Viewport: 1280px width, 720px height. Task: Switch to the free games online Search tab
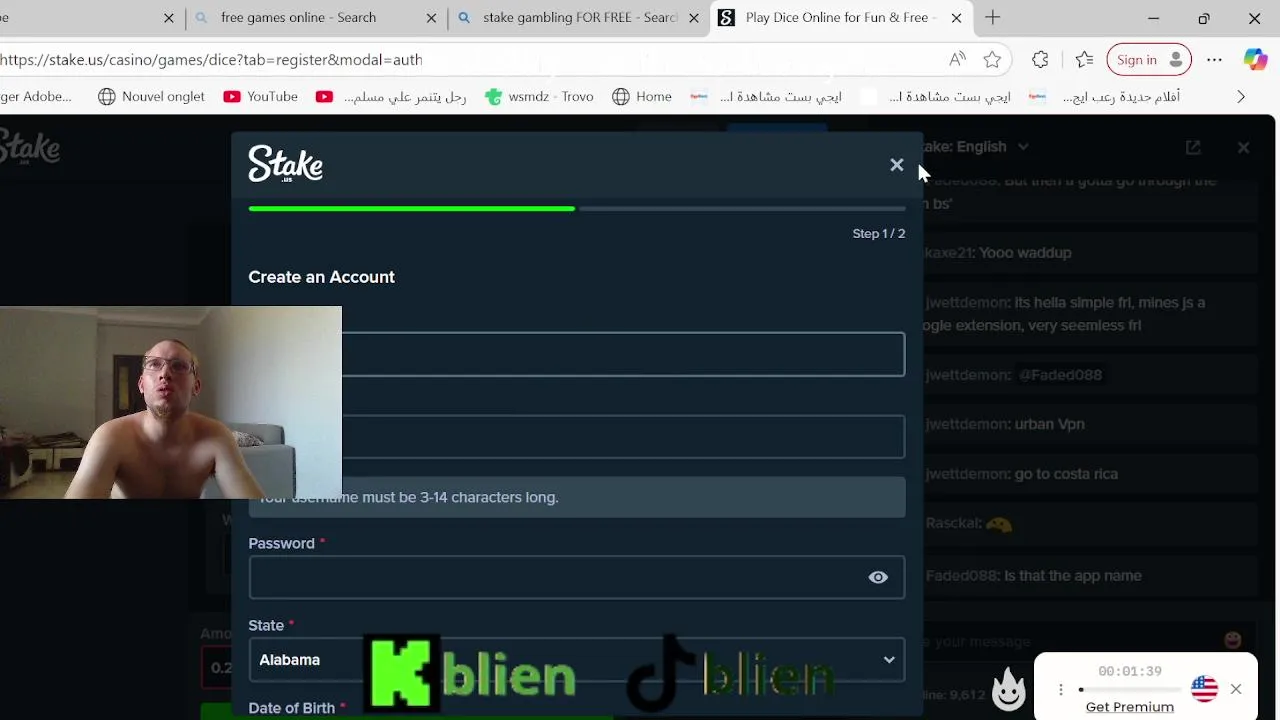298,17
